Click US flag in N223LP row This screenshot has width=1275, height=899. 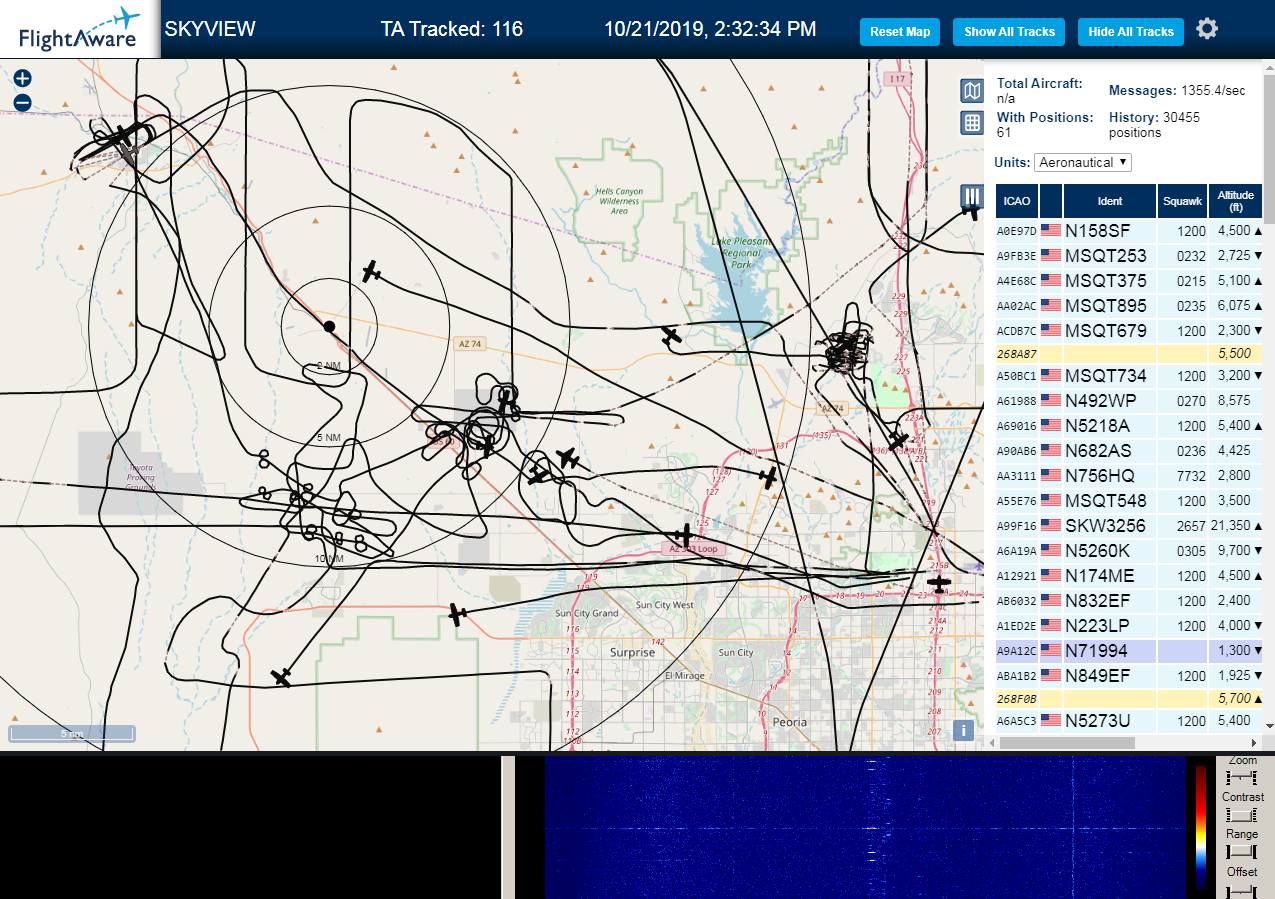1051,626
